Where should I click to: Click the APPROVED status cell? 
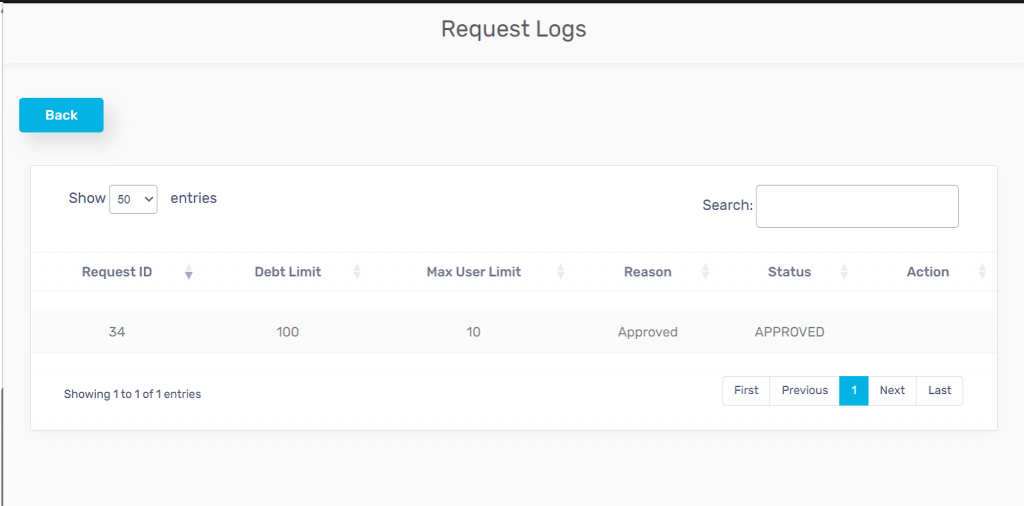pos(789,332)
